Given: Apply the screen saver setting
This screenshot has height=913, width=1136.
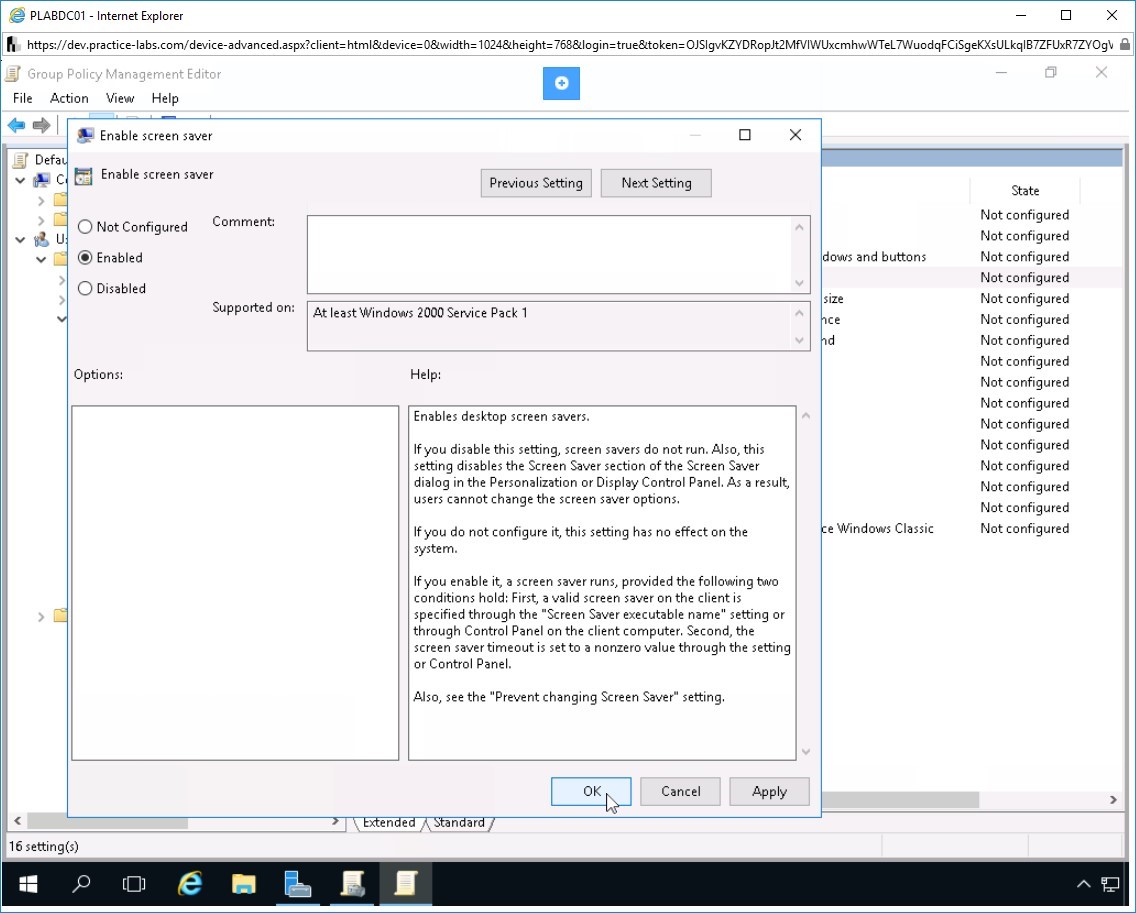Looking at the screenshot, I should (769, 791).
